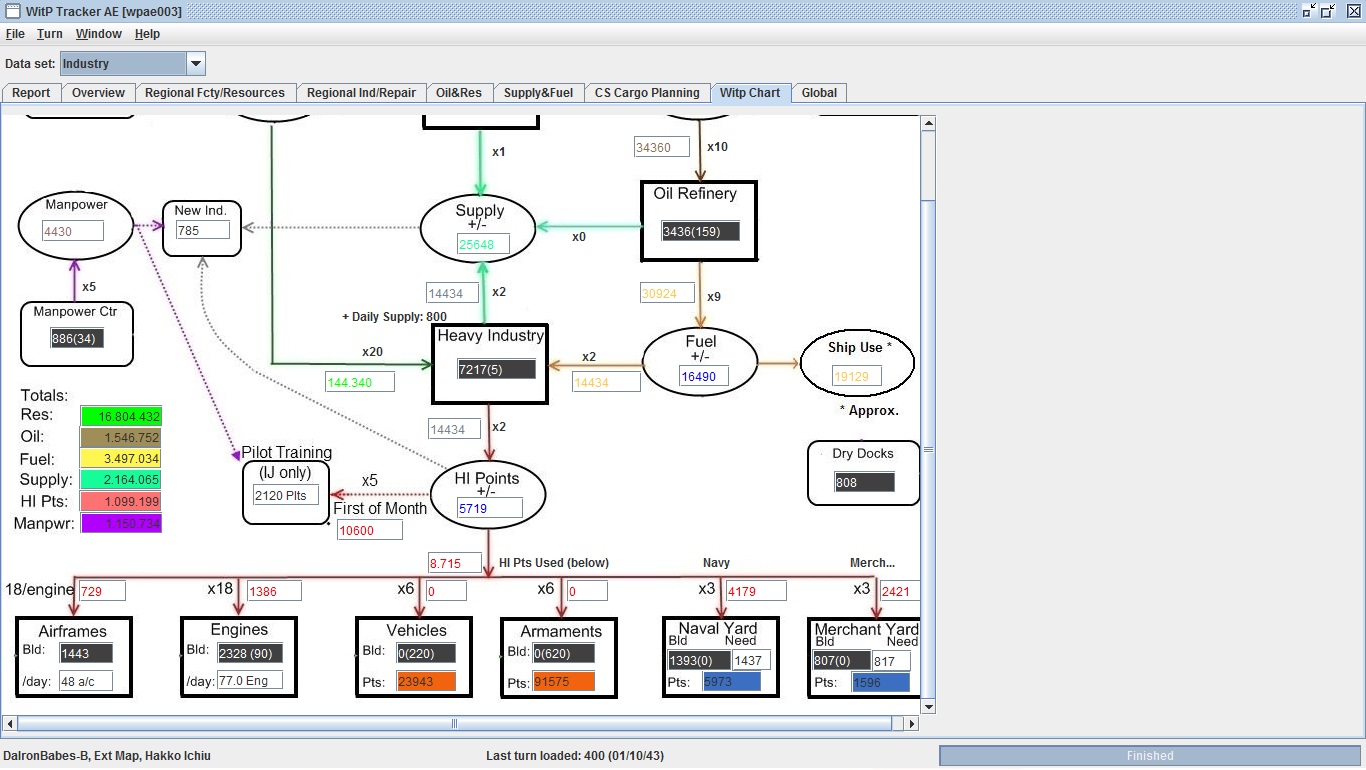Switch to the Oil&Res tab
Viewport: 1366px width, 770px height.
pyautogui.click(x=459, y=93)
